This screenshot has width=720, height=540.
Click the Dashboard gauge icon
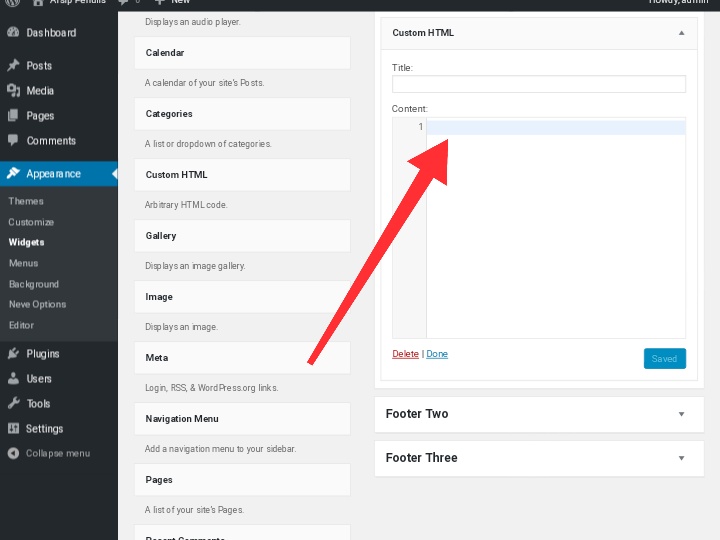[13, 32]
